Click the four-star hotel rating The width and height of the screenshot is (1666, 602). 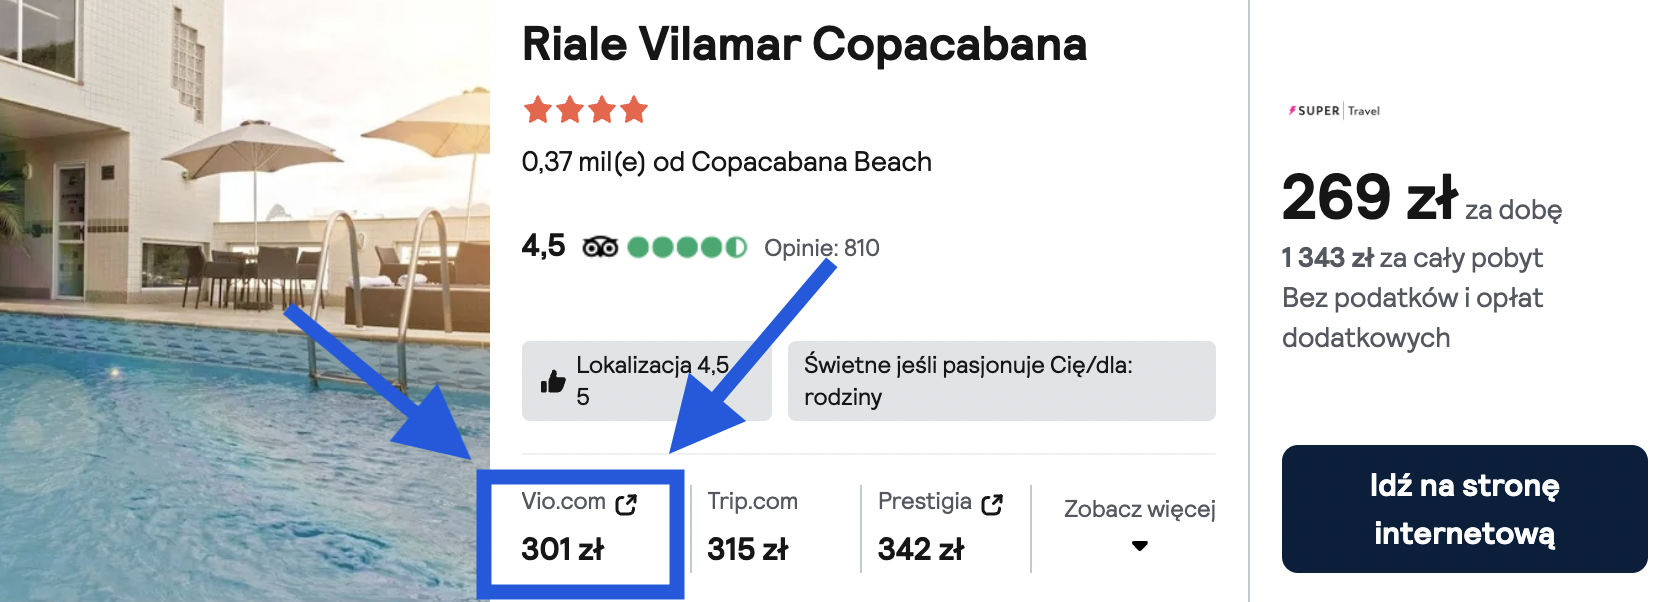point(586,109)
